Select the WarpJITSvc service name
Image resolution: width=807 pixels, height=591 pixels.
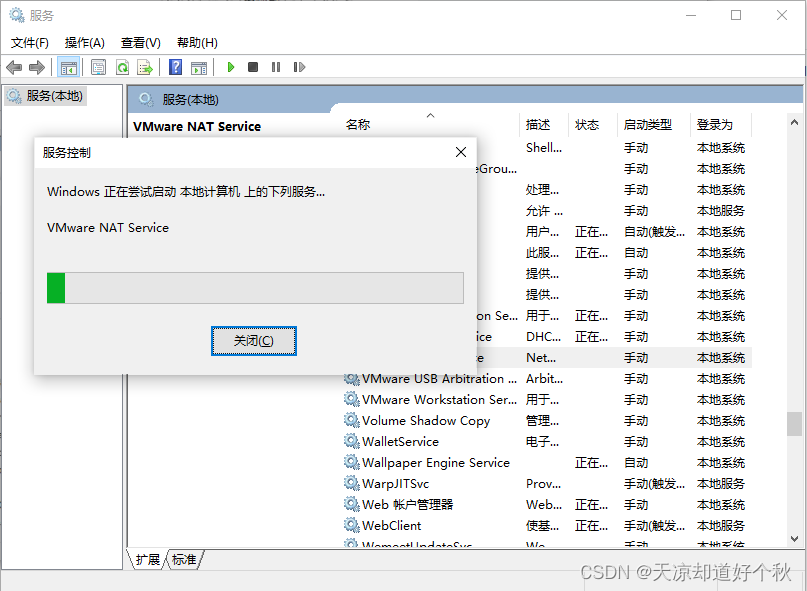pyautogui.click(x=395, y=484)
